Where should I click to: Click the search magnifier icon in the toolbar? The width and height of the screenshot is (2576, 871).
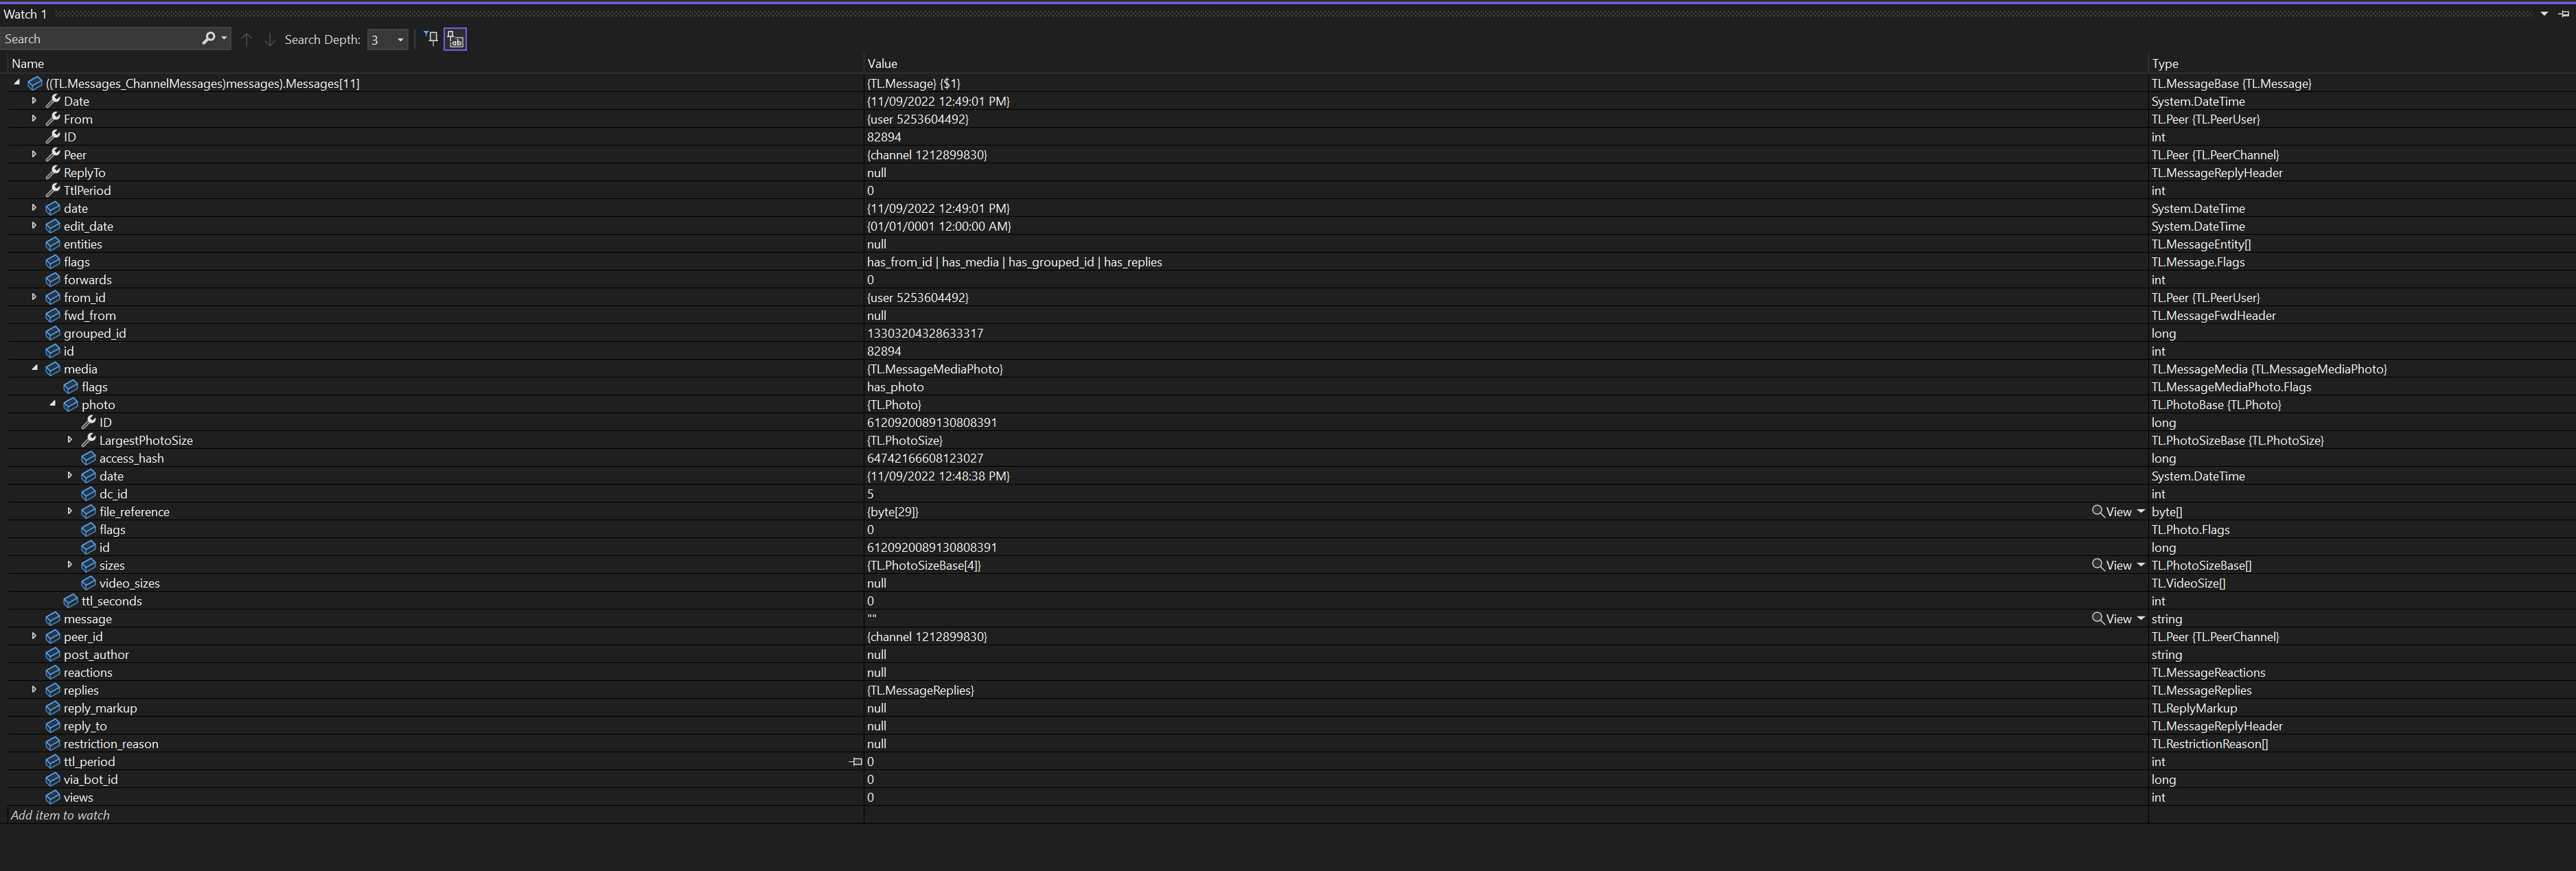click(x=208, y=38)
